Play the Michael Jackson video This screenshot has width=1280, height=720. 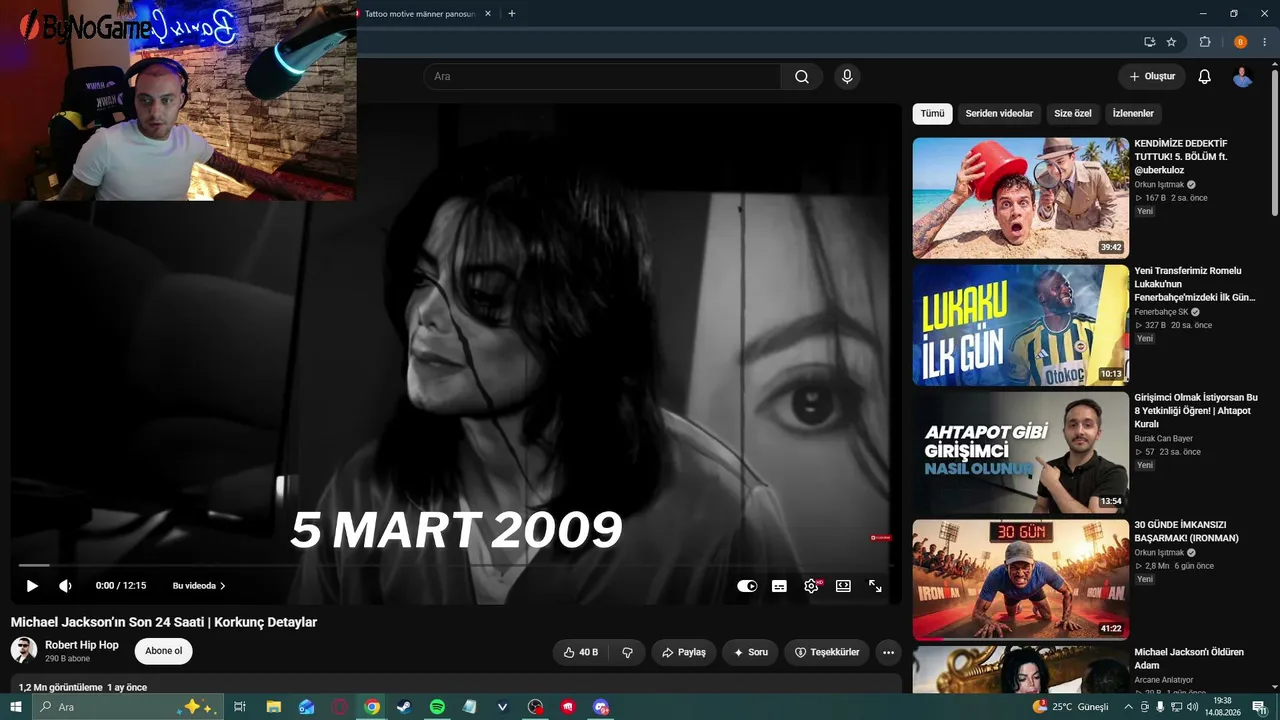[x=32, y=586]
